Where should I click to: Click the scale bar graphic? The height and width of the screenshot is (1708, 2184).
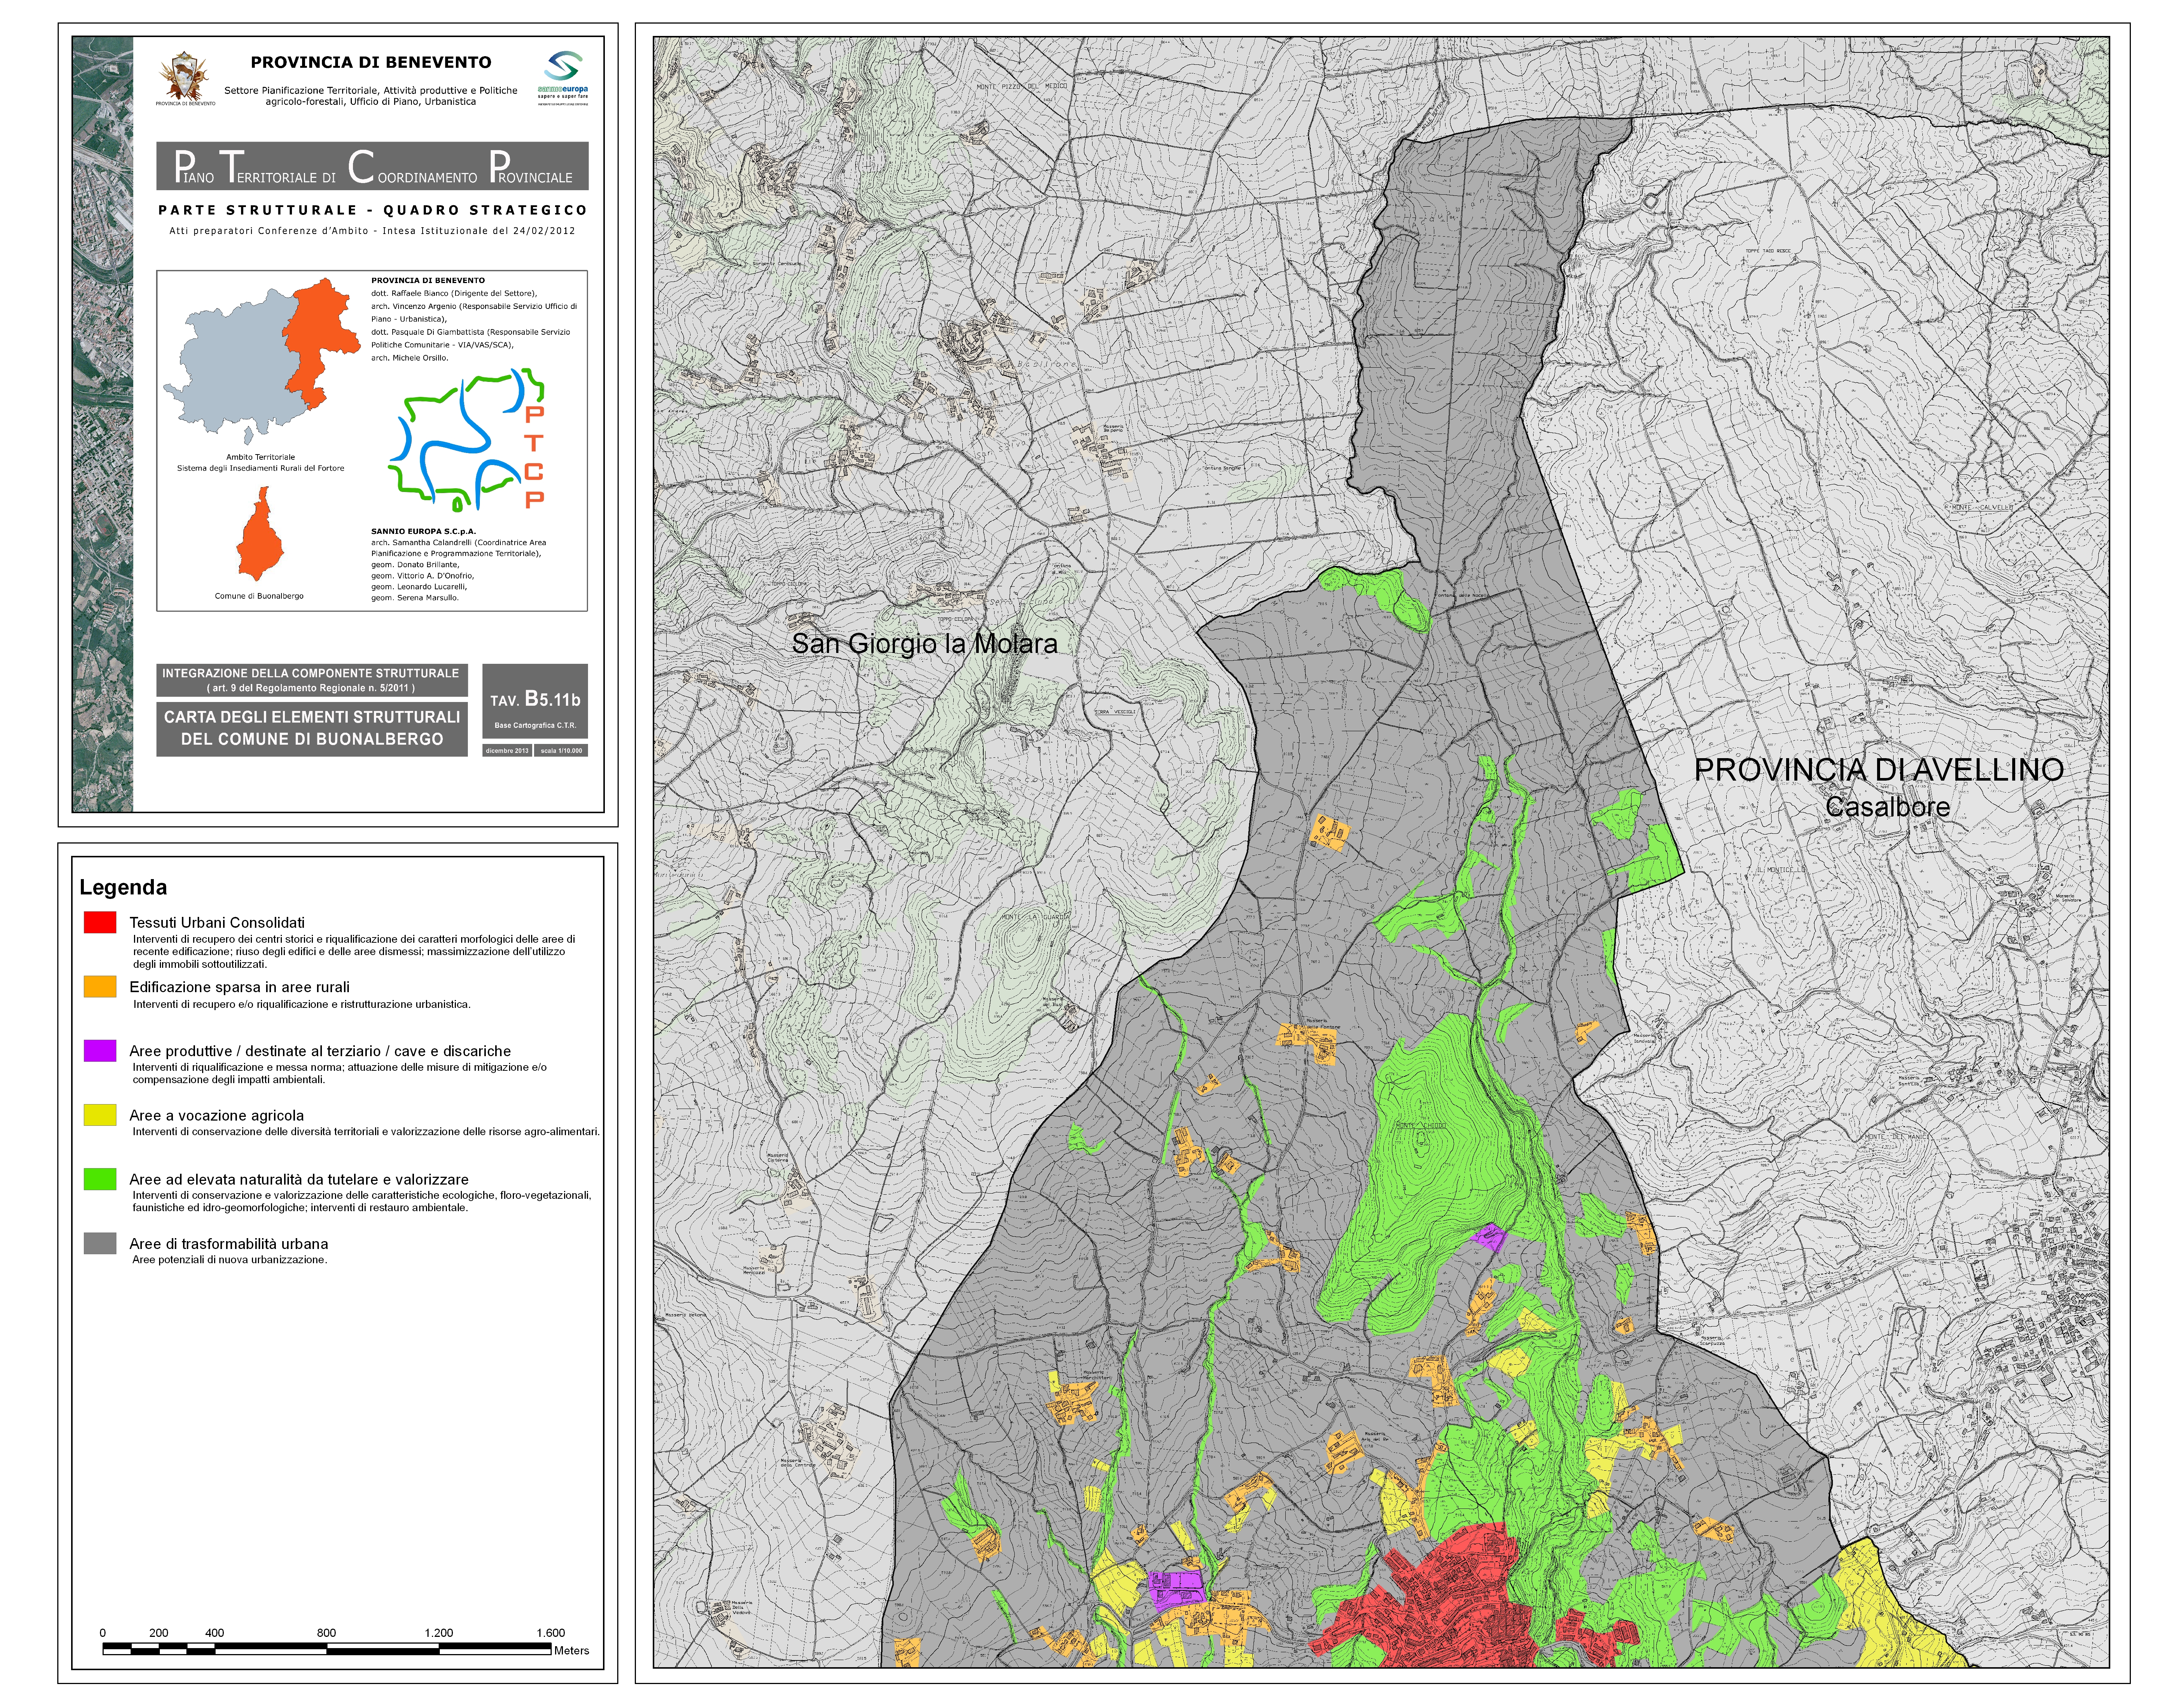327,1648
